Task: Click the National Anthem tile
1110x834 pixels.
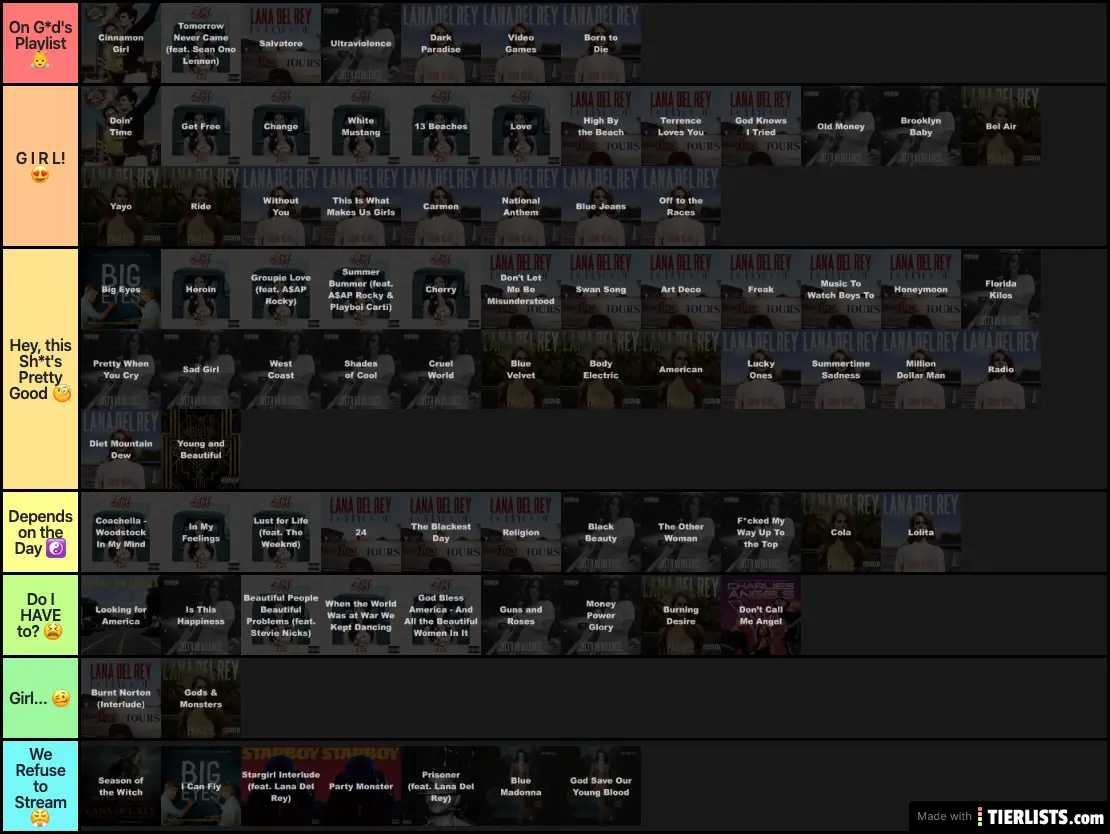Action: point(521,206)
